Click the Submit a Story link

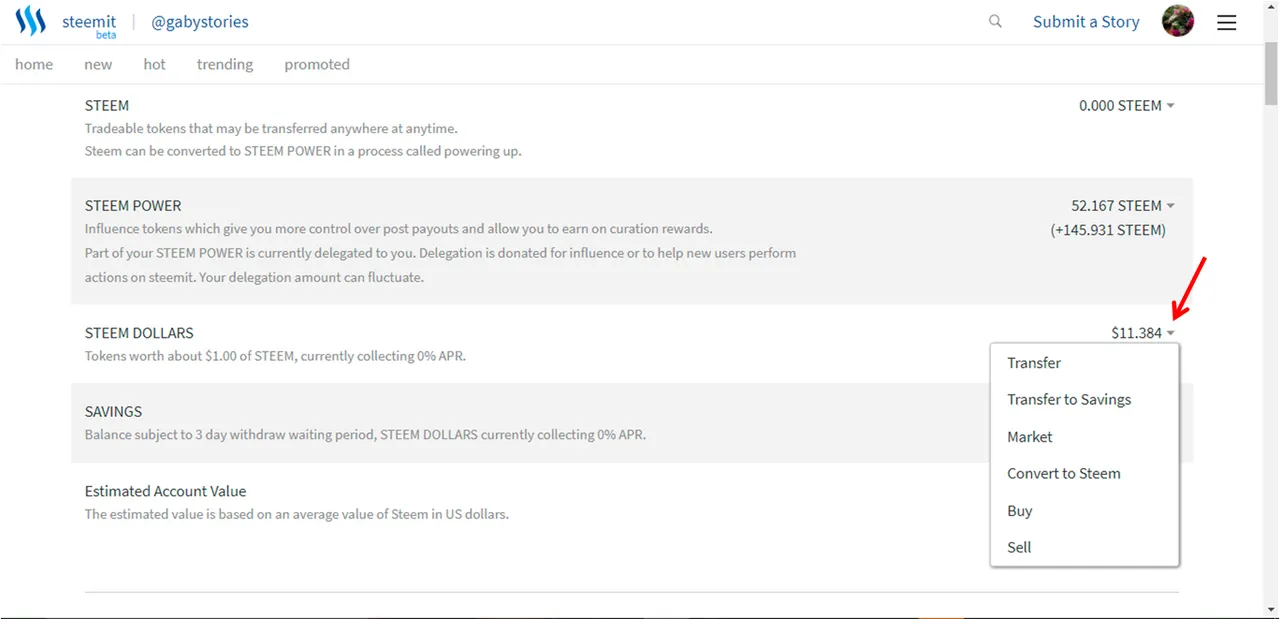click(1086, 22)
